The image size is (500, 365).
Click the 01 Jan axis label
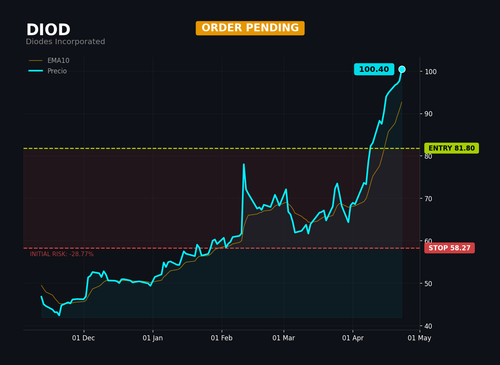pos(153,338)
